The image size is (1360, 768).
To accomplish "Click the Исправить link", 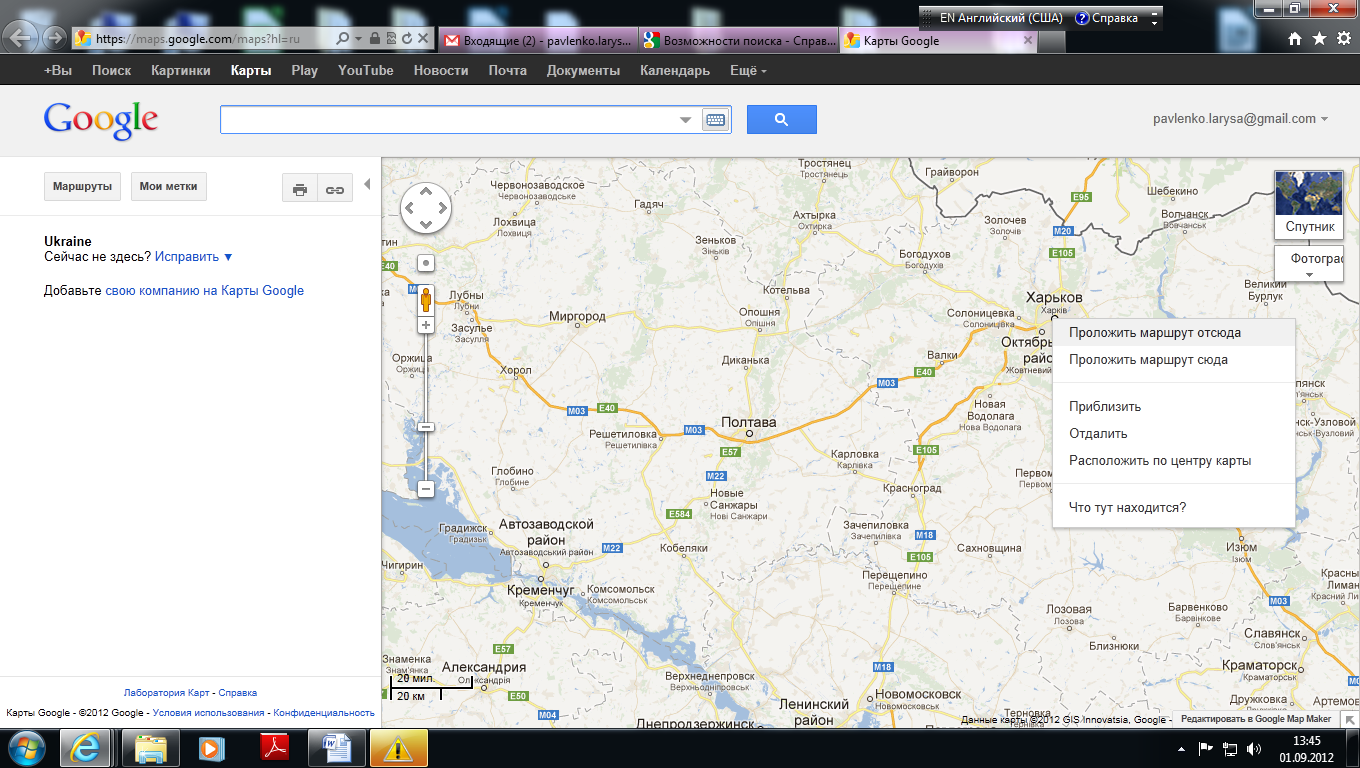I will (x=194, y=257).
